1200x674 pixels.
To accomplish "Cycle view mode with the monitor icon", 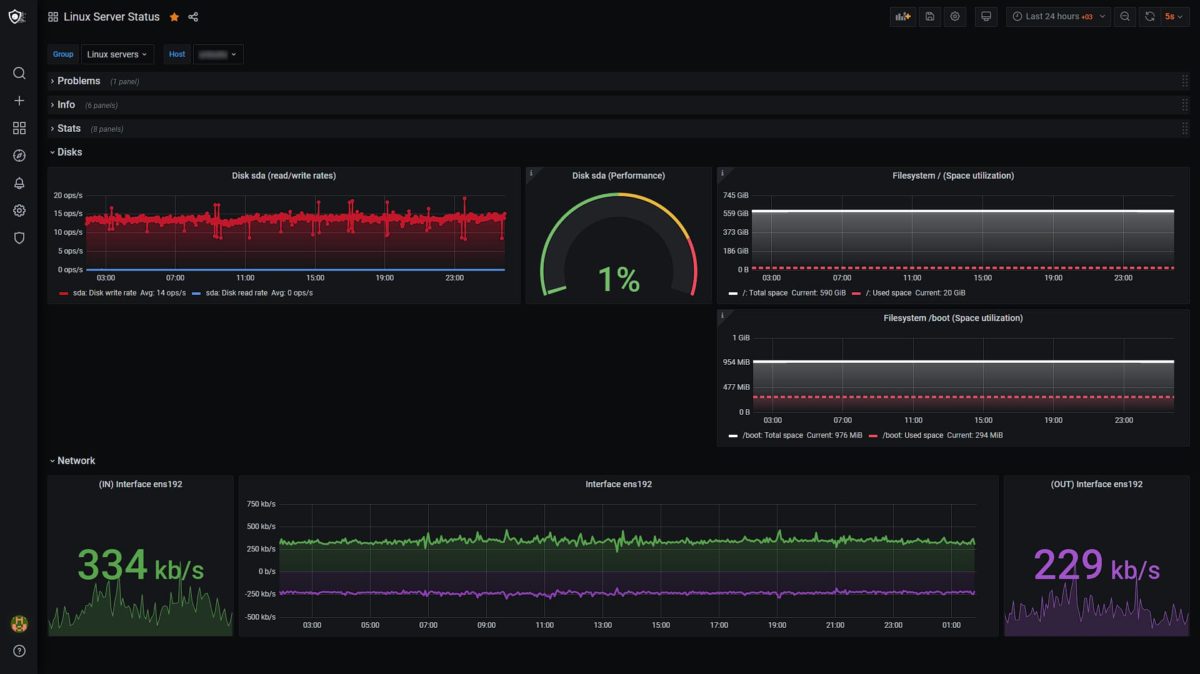I will (x=986, y=17).
